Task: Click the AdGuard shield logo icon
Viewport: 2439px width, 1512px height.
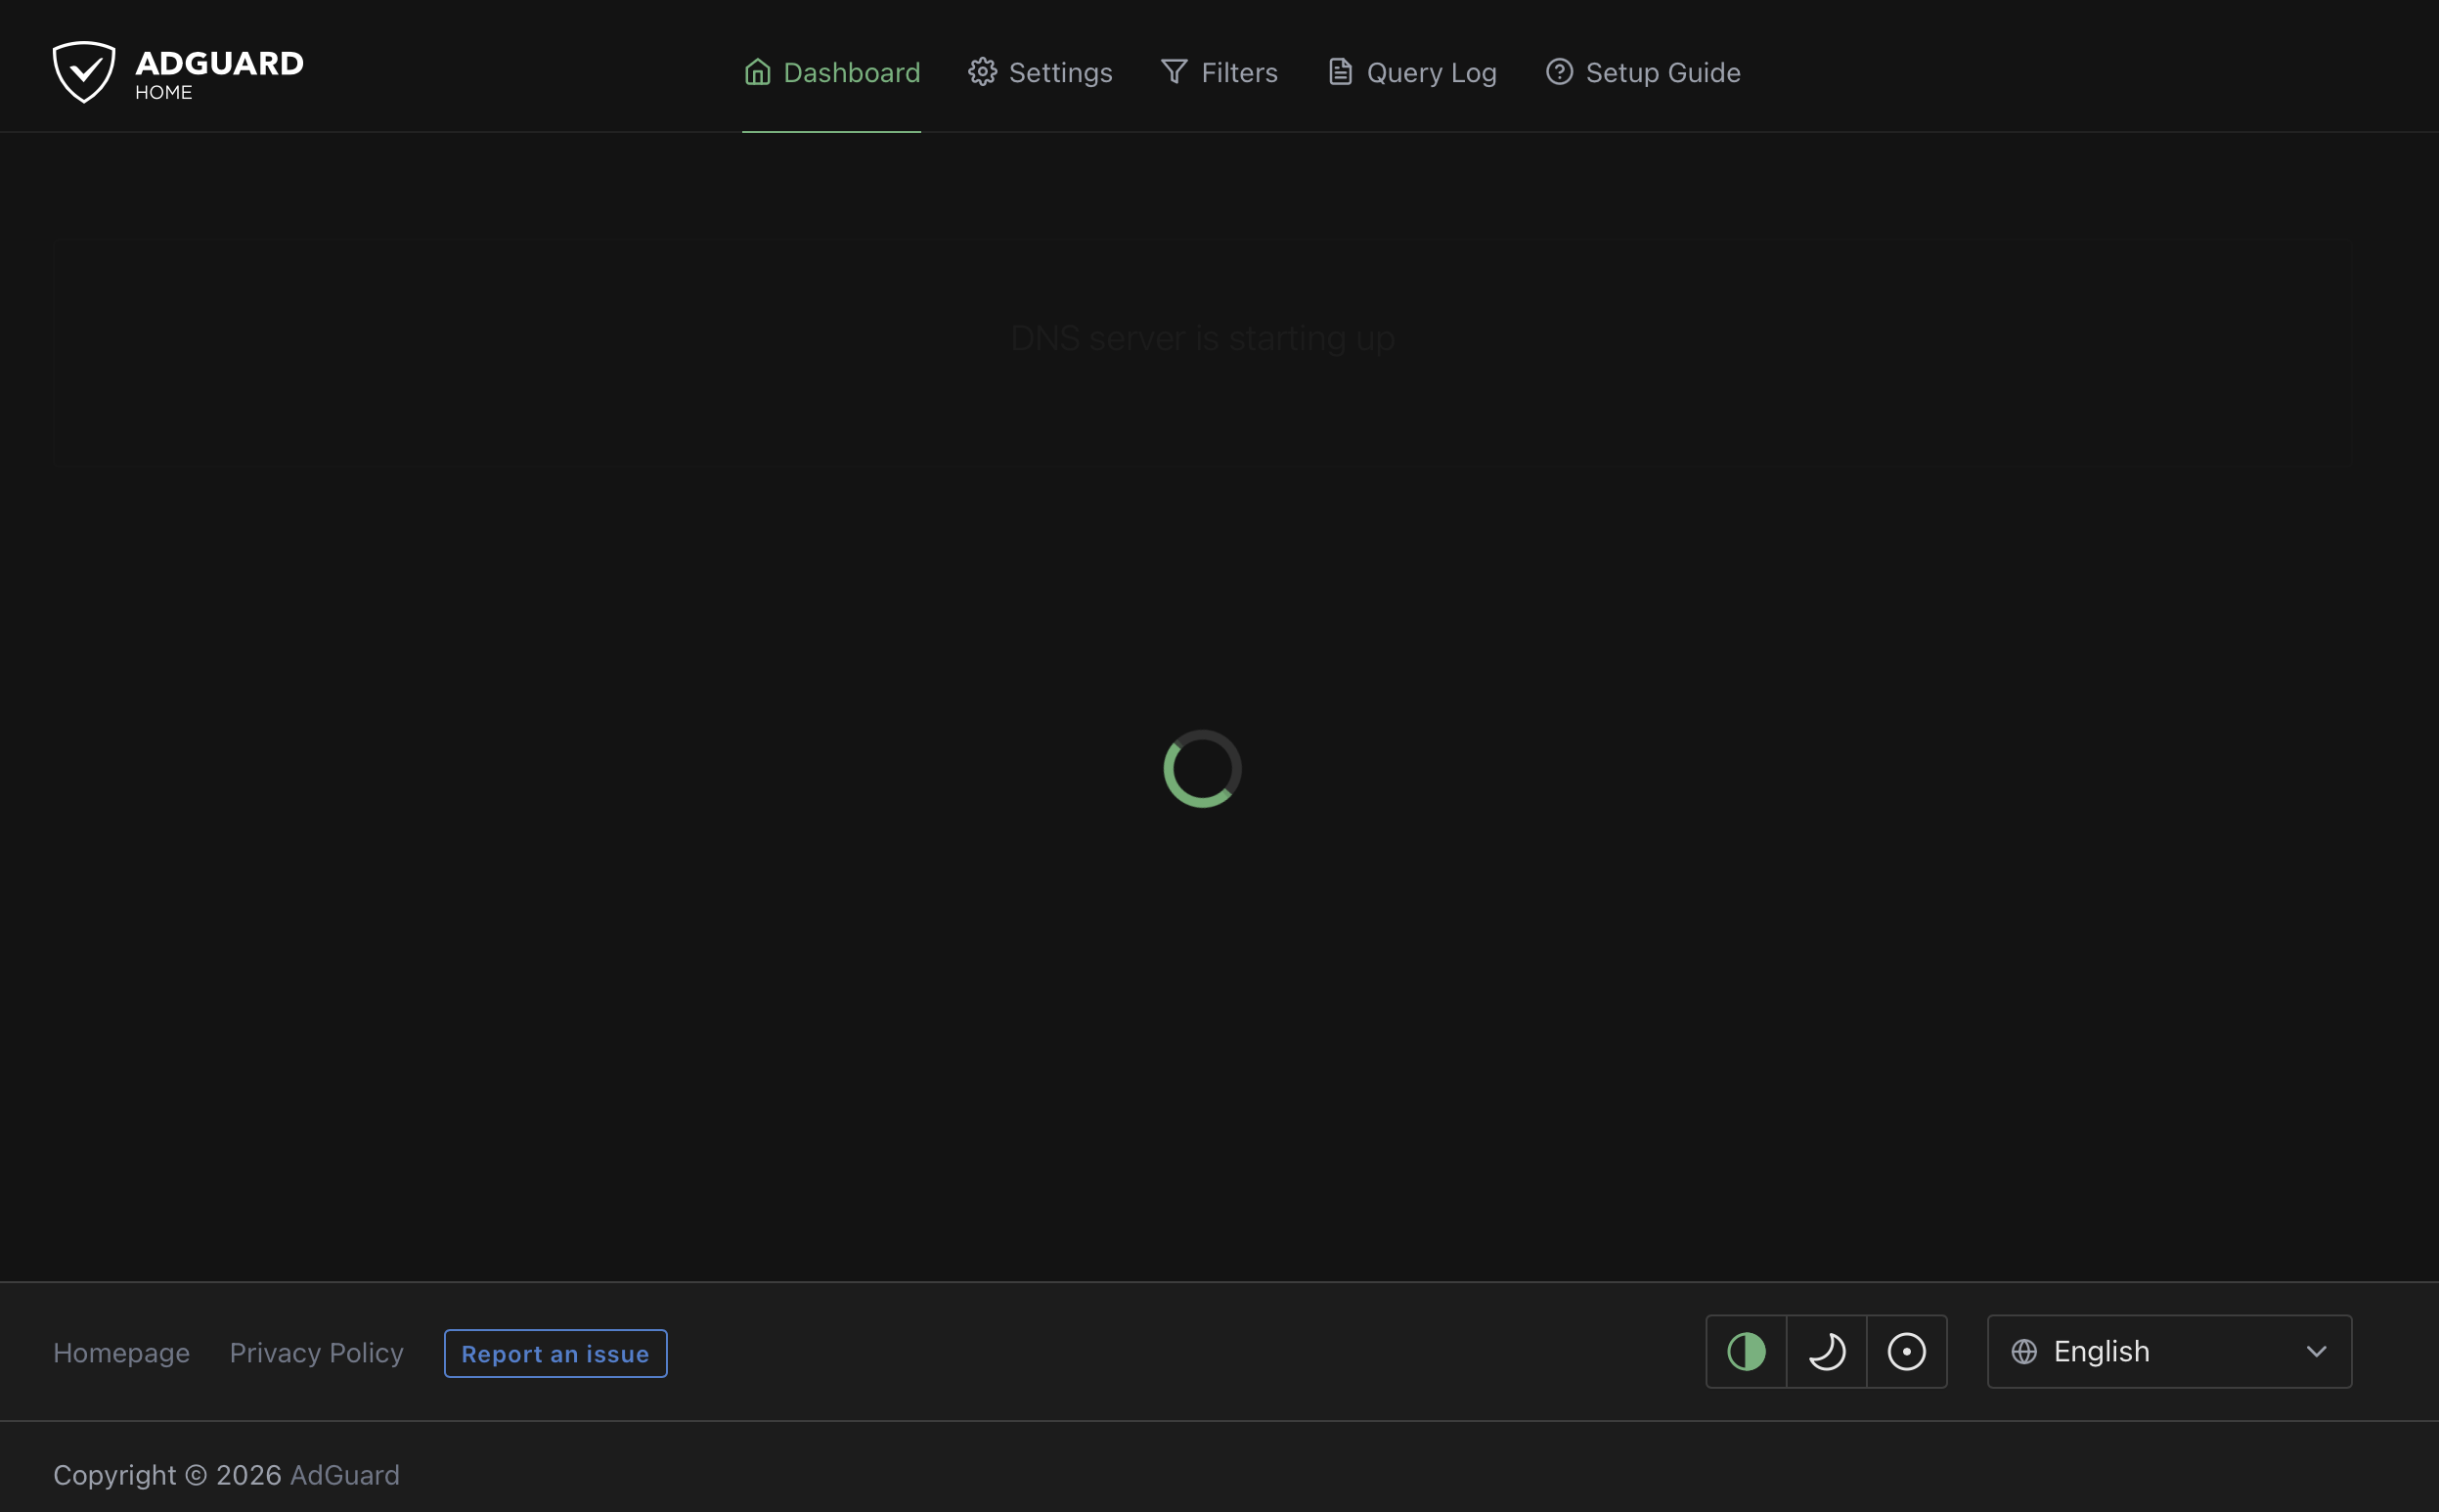Action: pyautogui.click(x=84, y=72)
